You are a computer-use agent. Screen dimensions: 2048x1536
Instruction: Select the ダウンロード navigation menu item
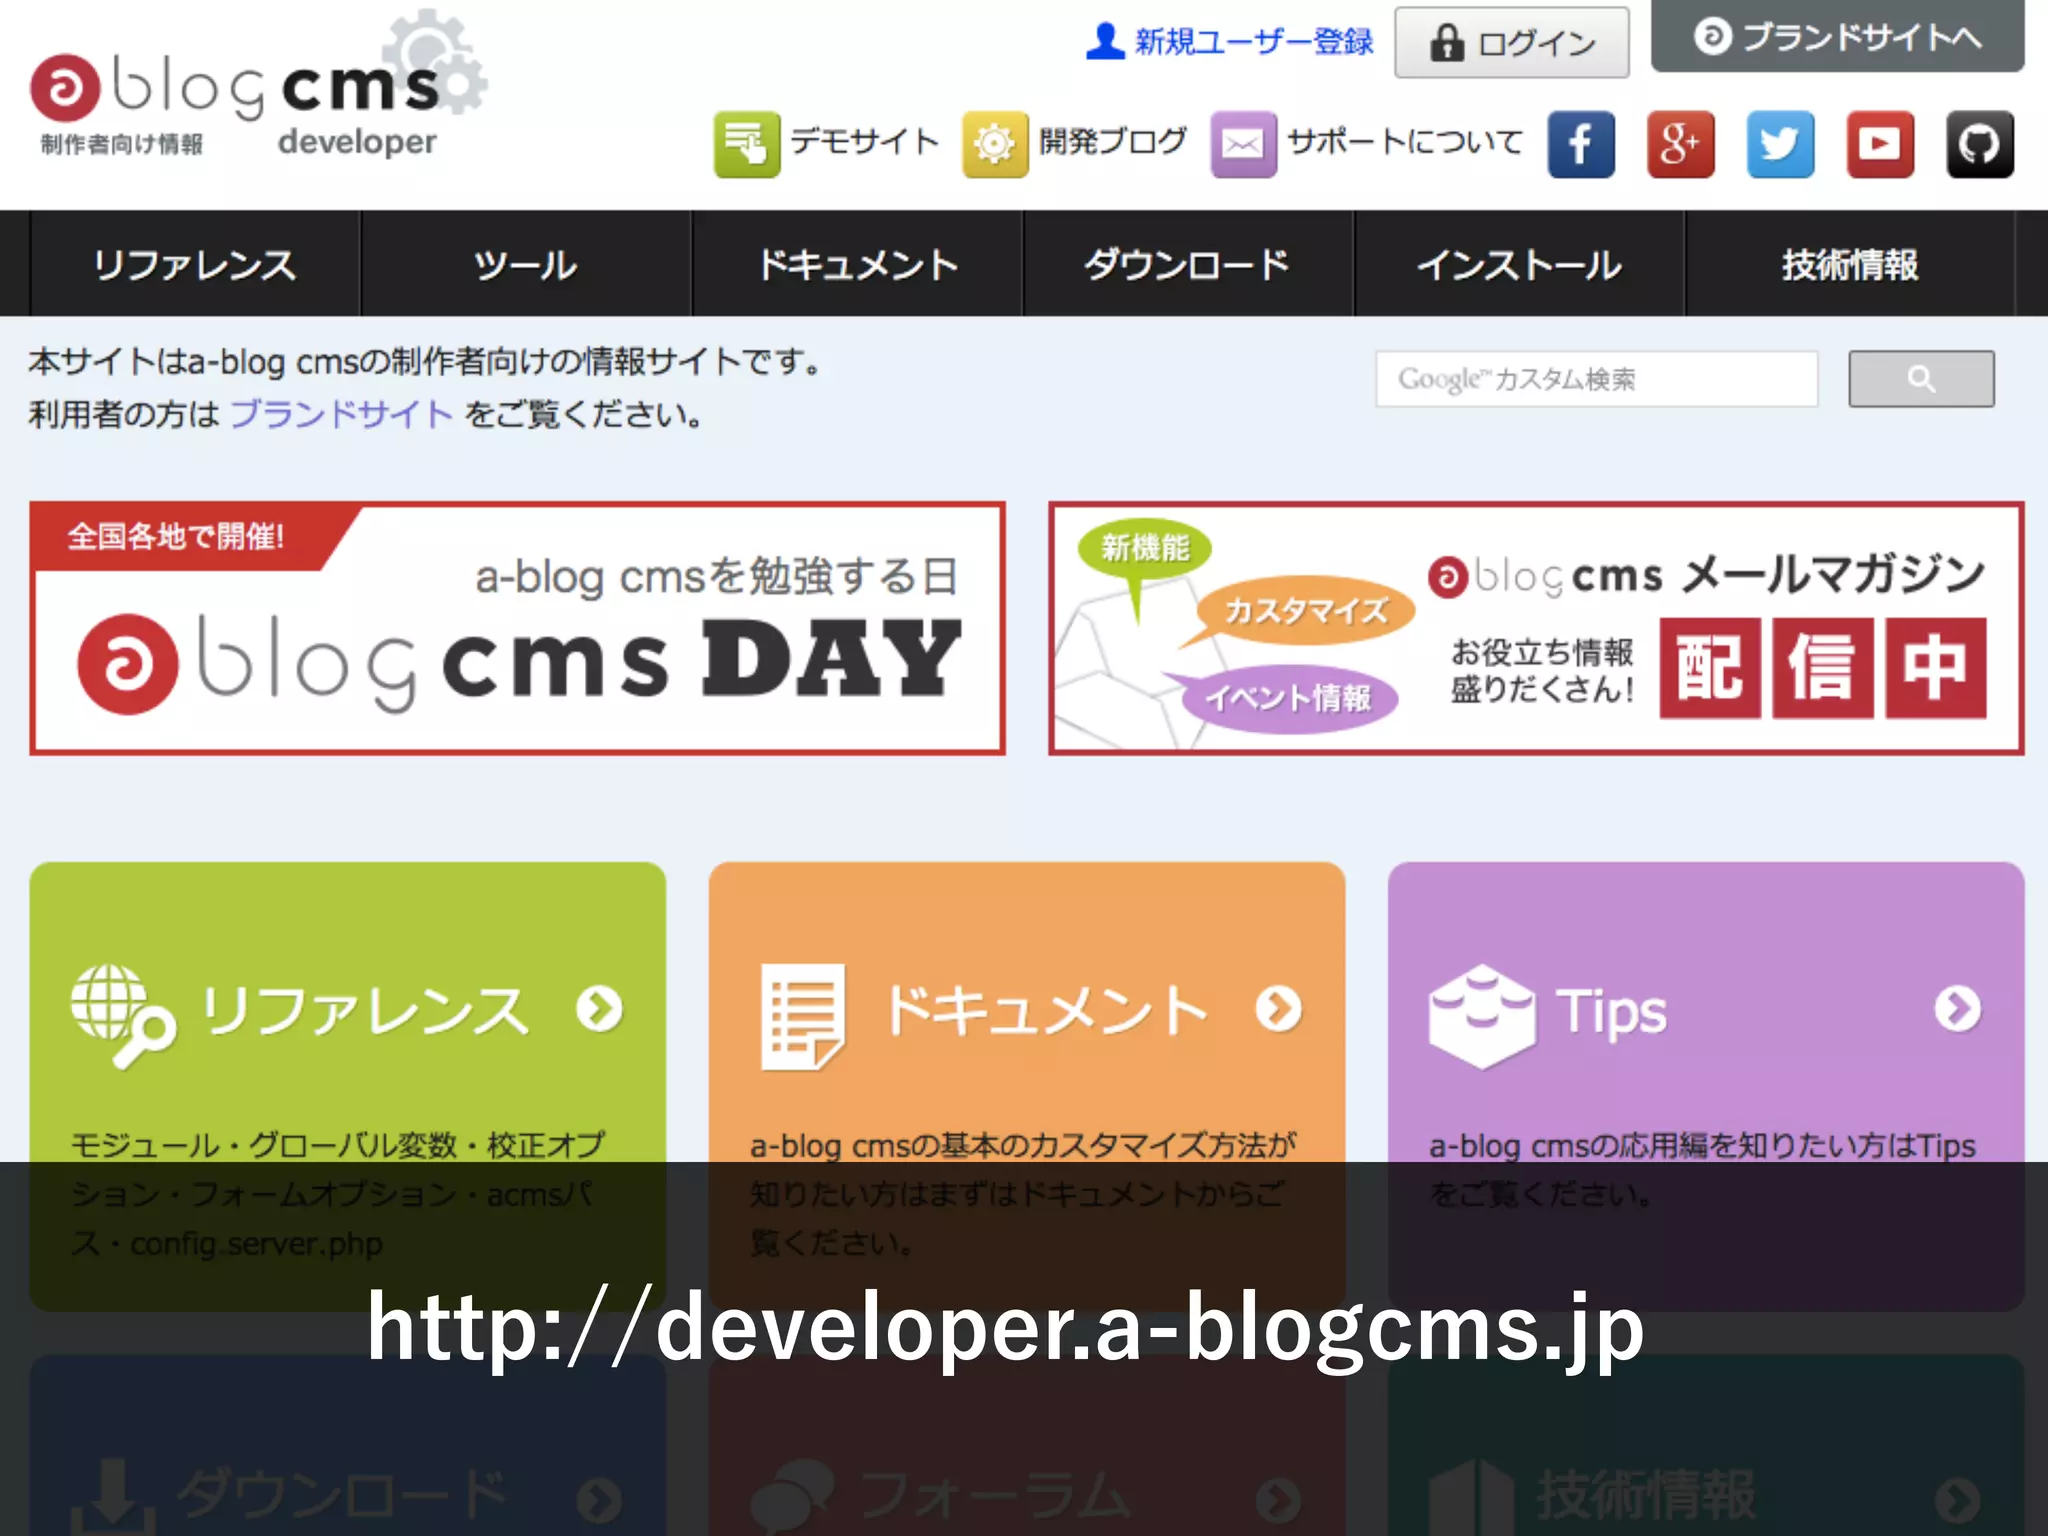click(x=1188, y=264)
